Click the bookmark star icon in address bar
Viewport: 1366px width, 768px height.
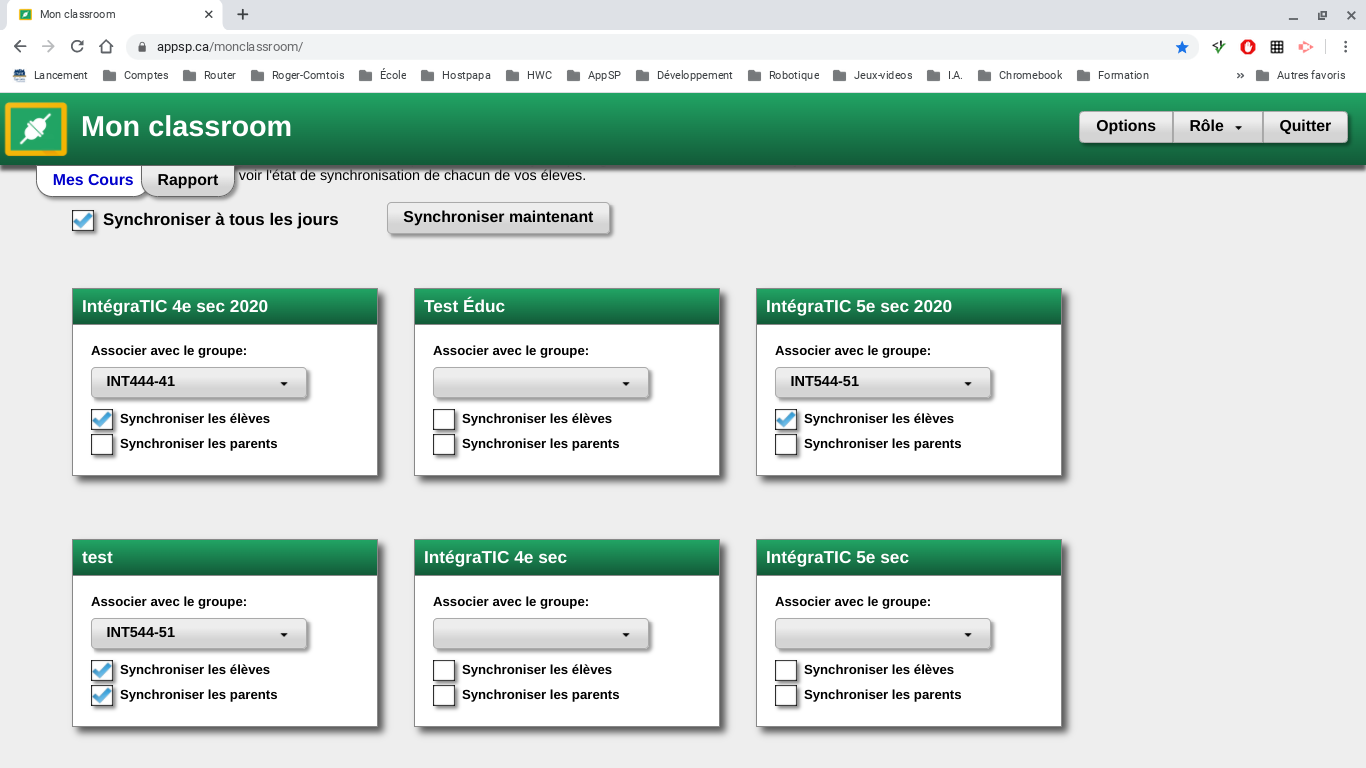coord(1182,47)
